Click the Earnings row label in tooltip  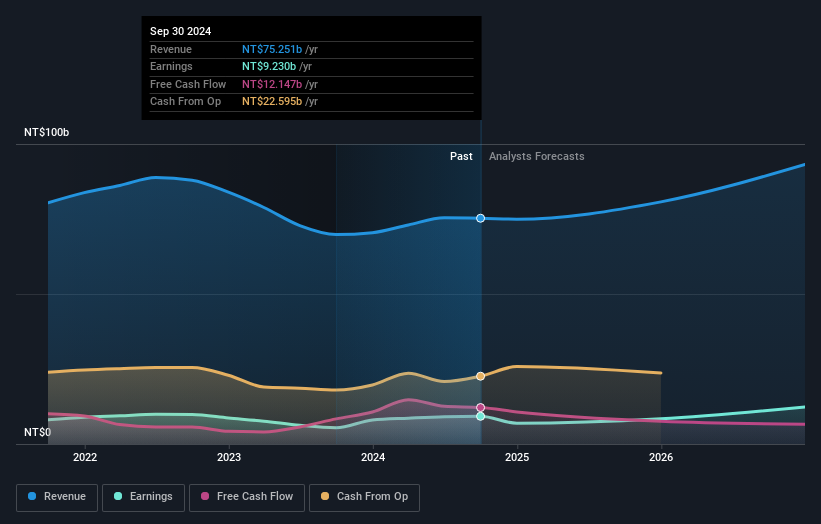(171, 66)
